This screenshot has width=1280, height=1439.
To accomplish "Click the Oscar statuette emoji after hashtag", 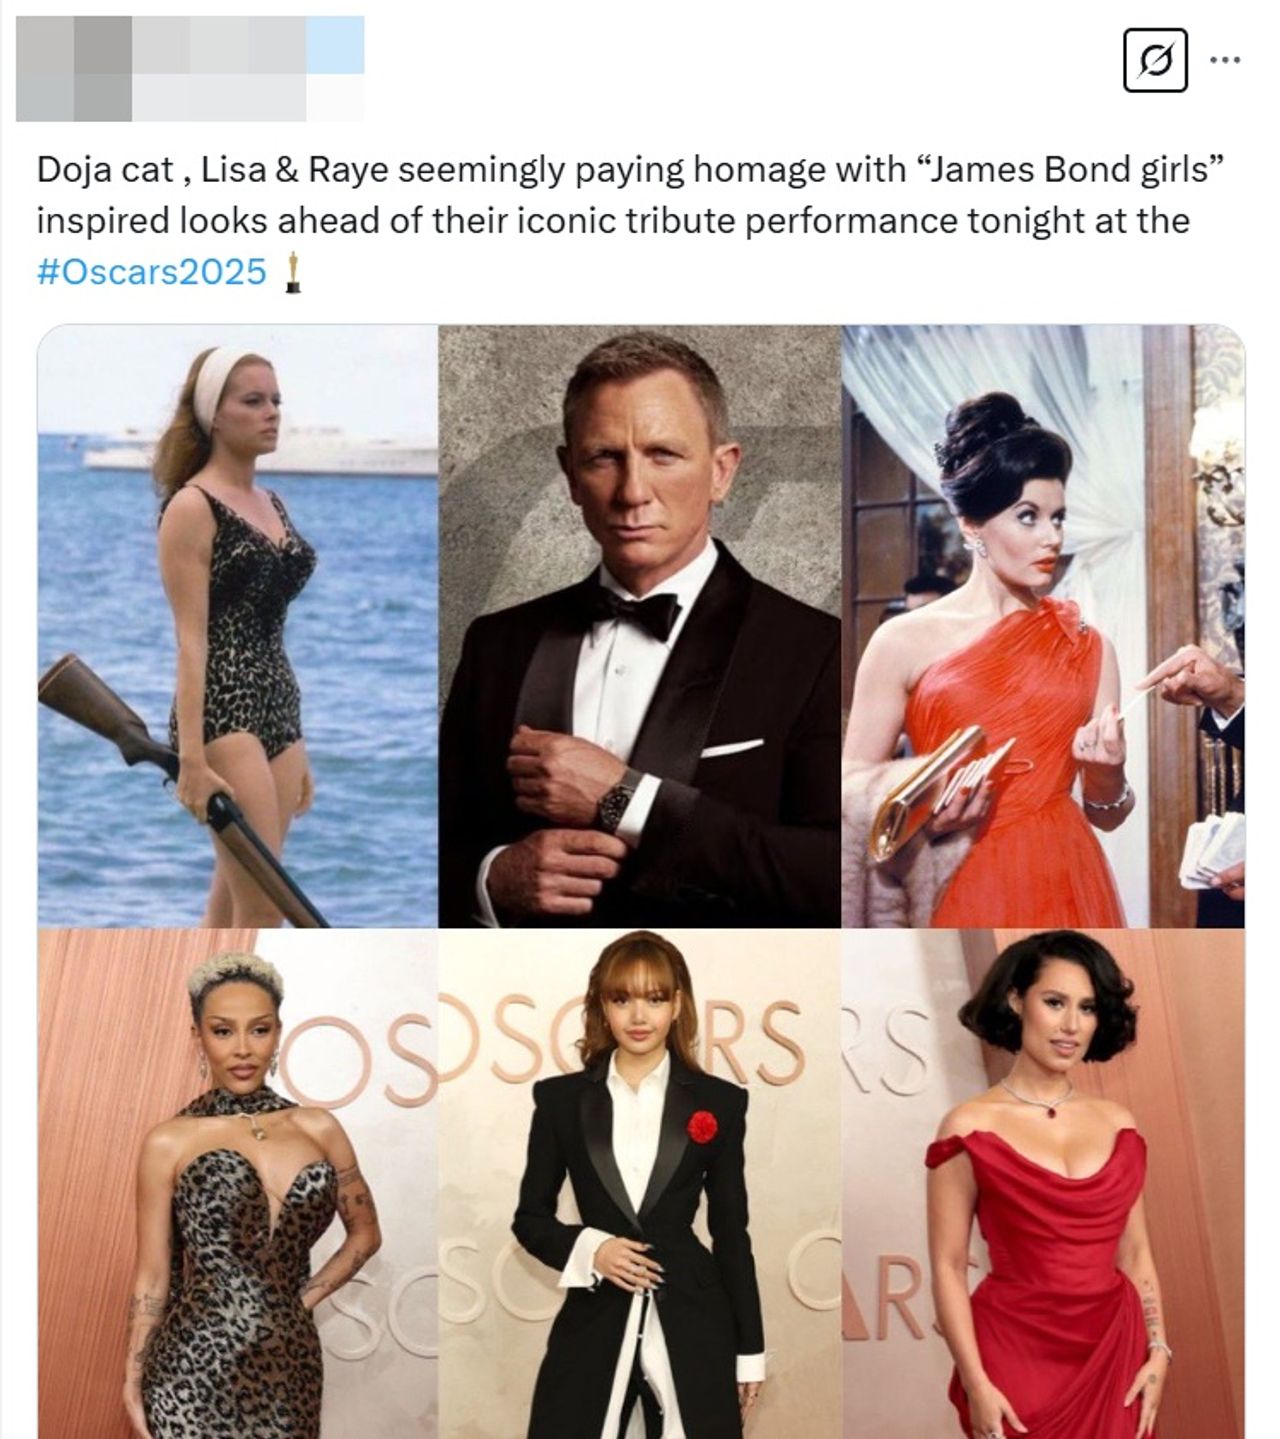I will 293,272.
